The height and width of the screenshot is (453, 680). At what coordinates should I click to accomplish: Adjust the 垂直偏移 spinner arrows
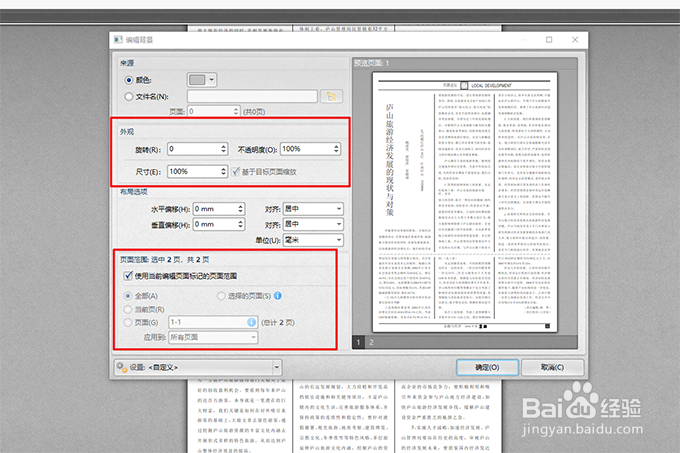click(x=241, y=225)
